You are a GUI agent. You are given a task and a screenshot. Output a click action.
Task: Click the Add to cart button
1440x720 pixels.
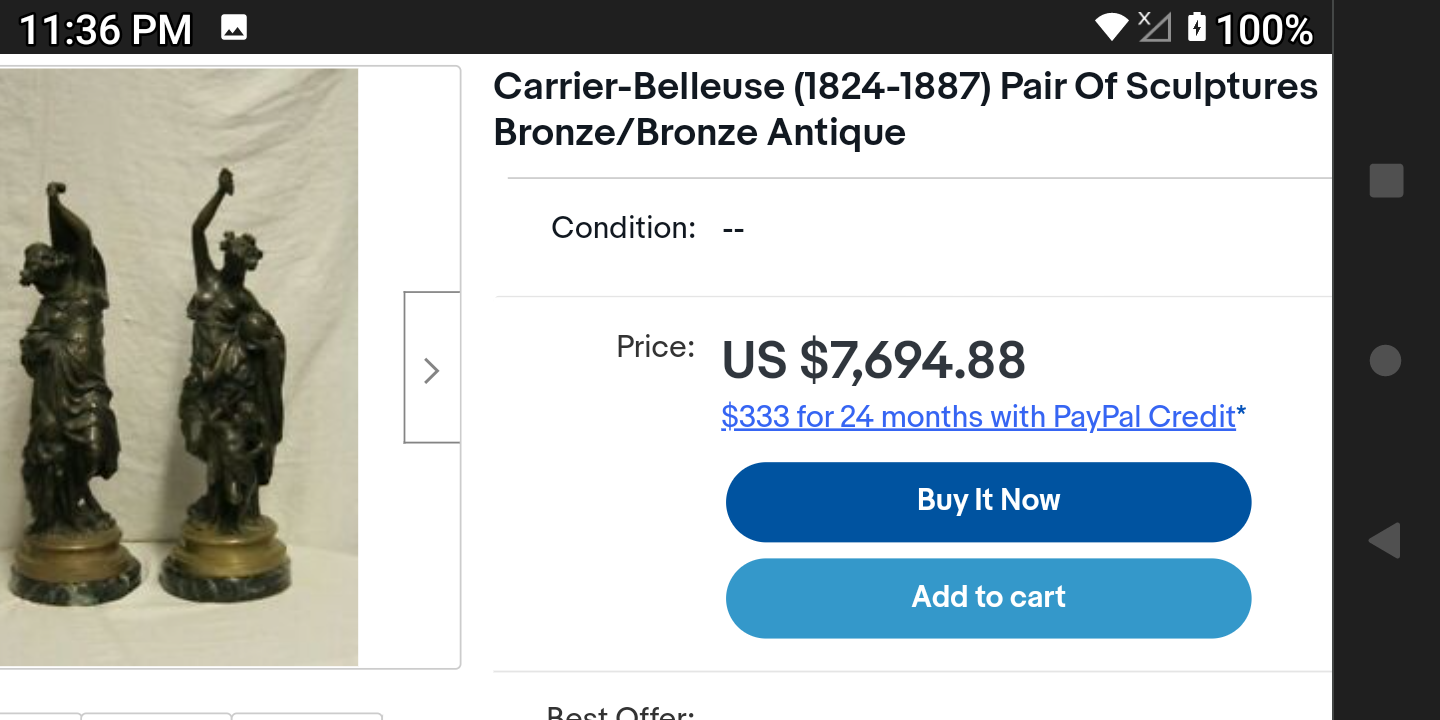tap(988, 597)
